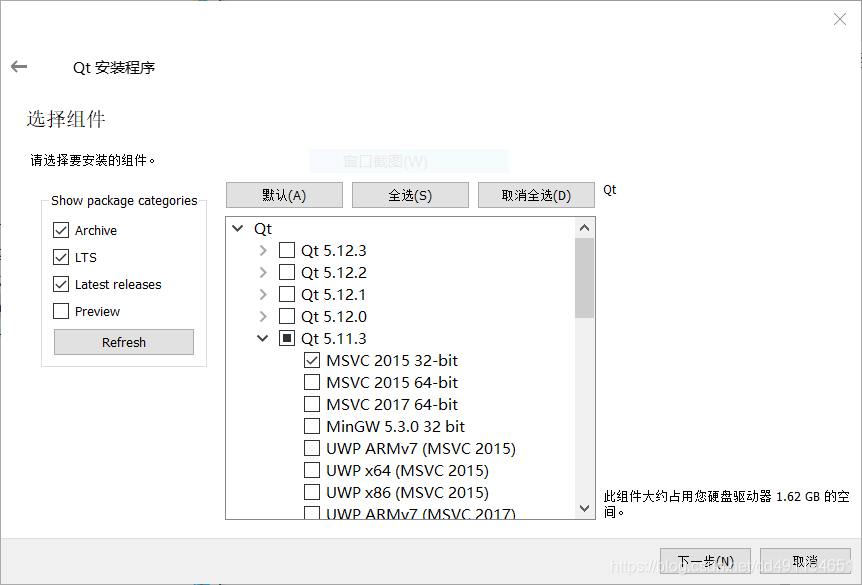Viewport: 862px width, 585px height.
Task: Select the MinGW 5.3.0 32 bit label
Action: coord(395,427)
